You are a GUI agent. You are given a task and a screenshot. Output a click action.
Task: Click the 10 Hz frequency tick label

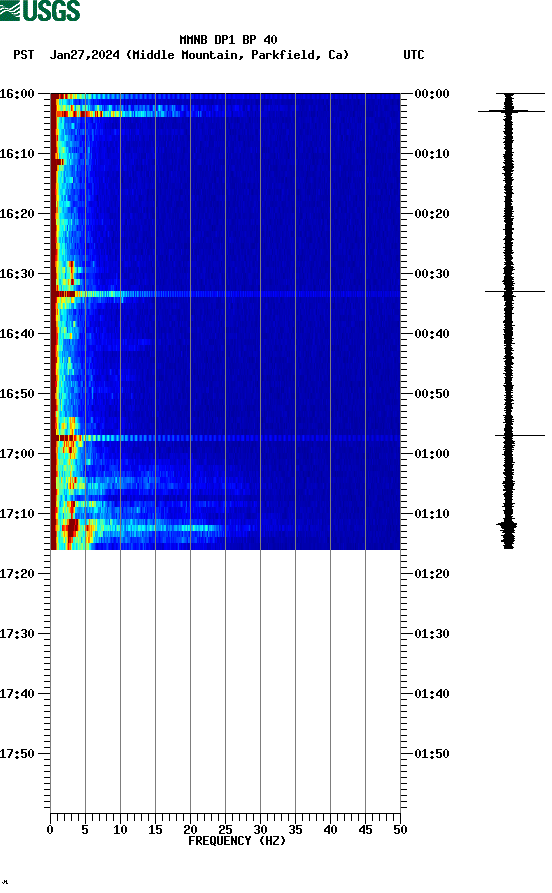pos(120,830)
